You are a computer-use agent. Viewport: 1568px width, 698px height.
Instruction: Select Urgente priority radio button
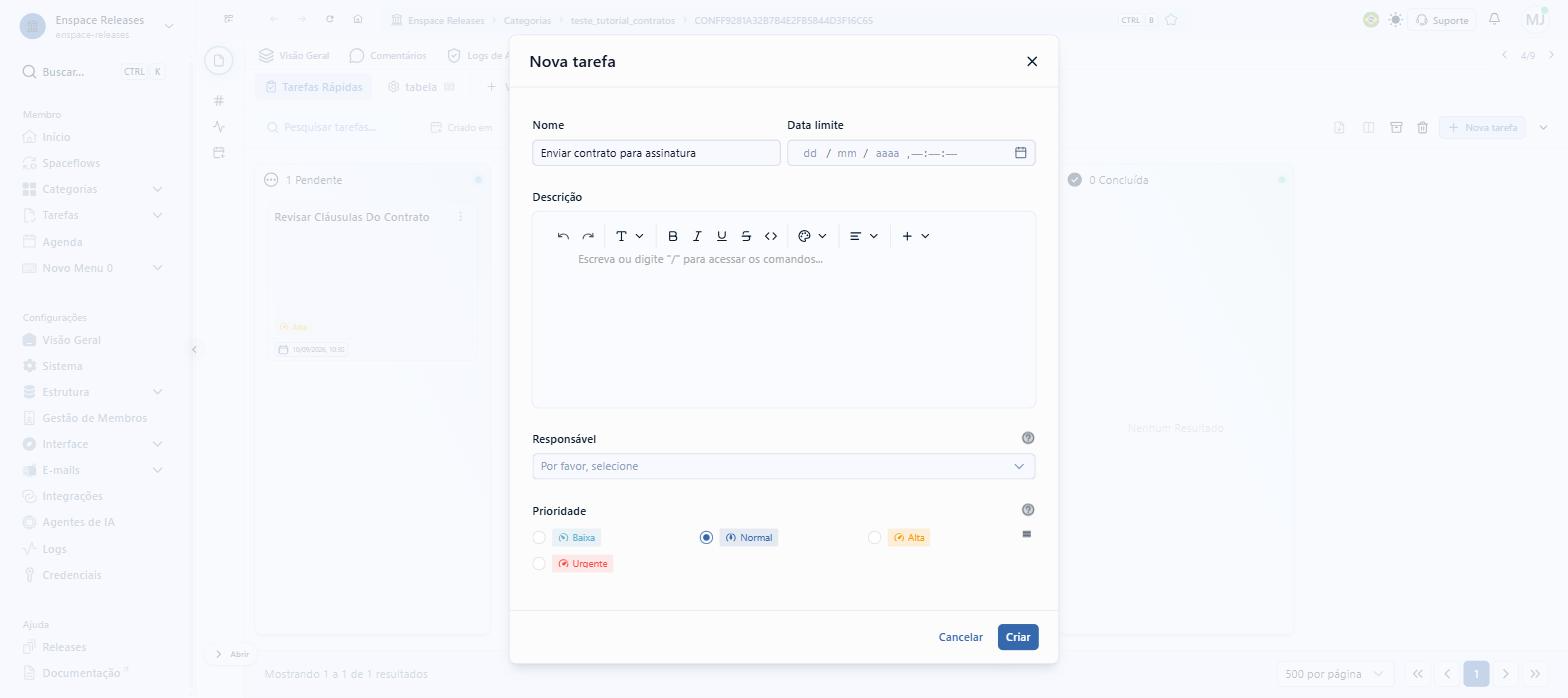click(539, 564)
